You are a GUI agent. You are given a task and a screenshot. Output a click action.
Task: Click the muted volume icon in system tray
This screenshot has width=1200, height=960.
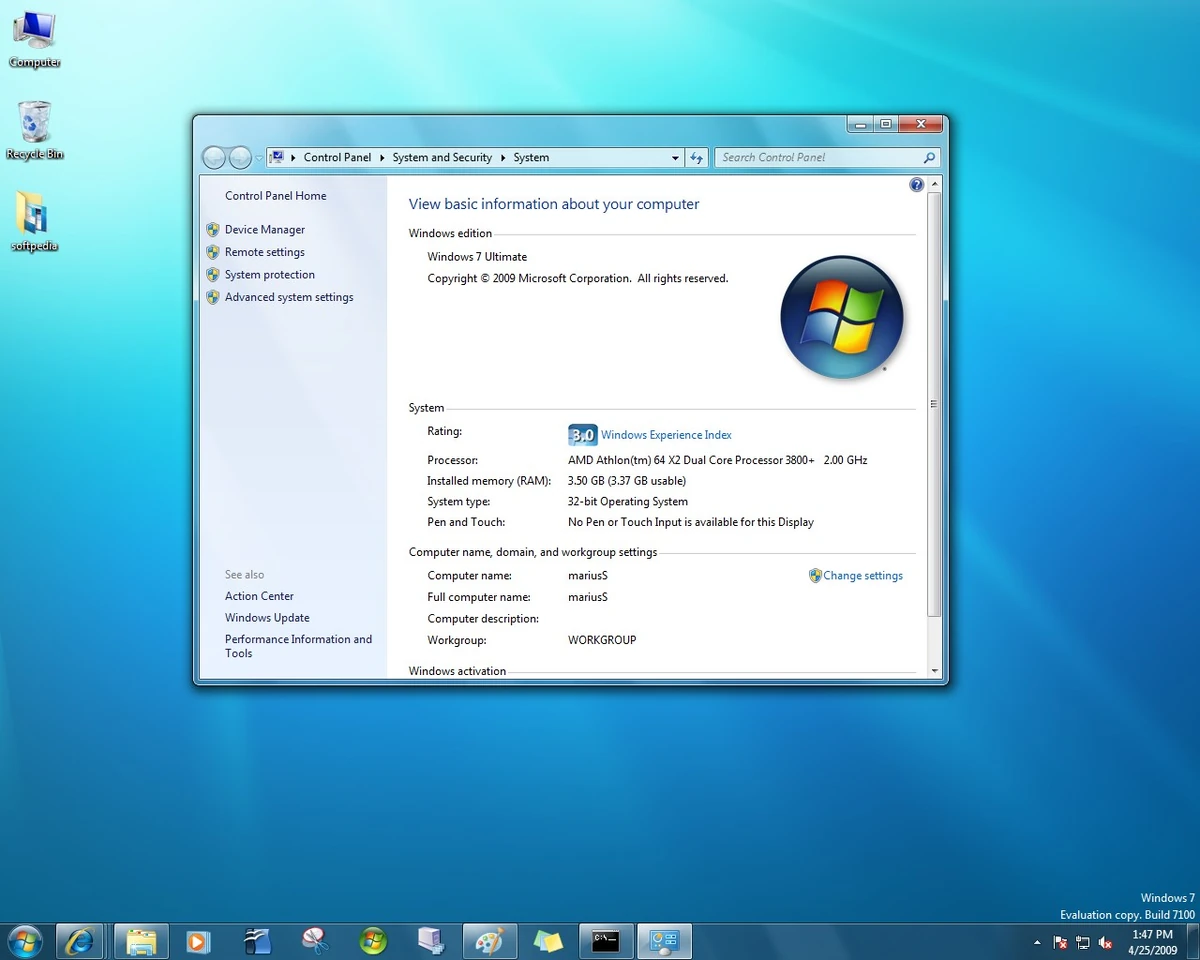click(x=1105, y=942)
